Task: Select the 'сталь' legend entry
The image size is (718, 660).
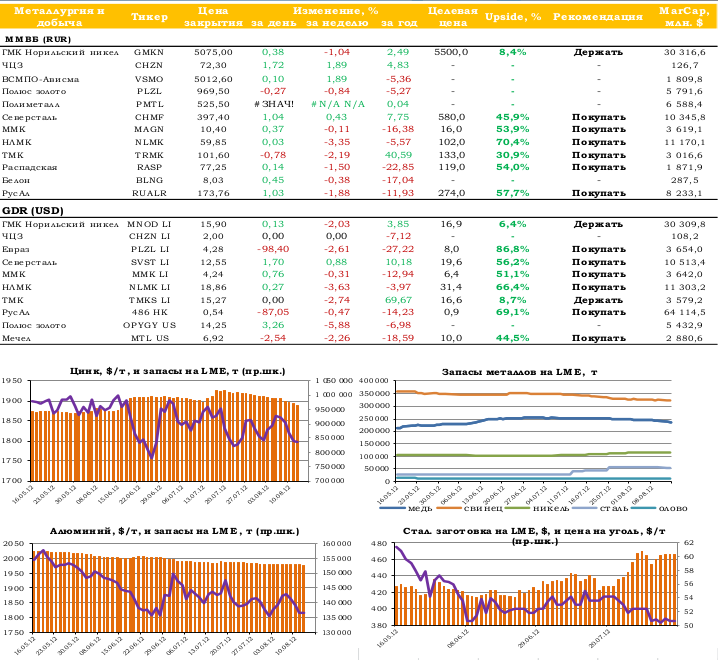Action: click(600, 508)
